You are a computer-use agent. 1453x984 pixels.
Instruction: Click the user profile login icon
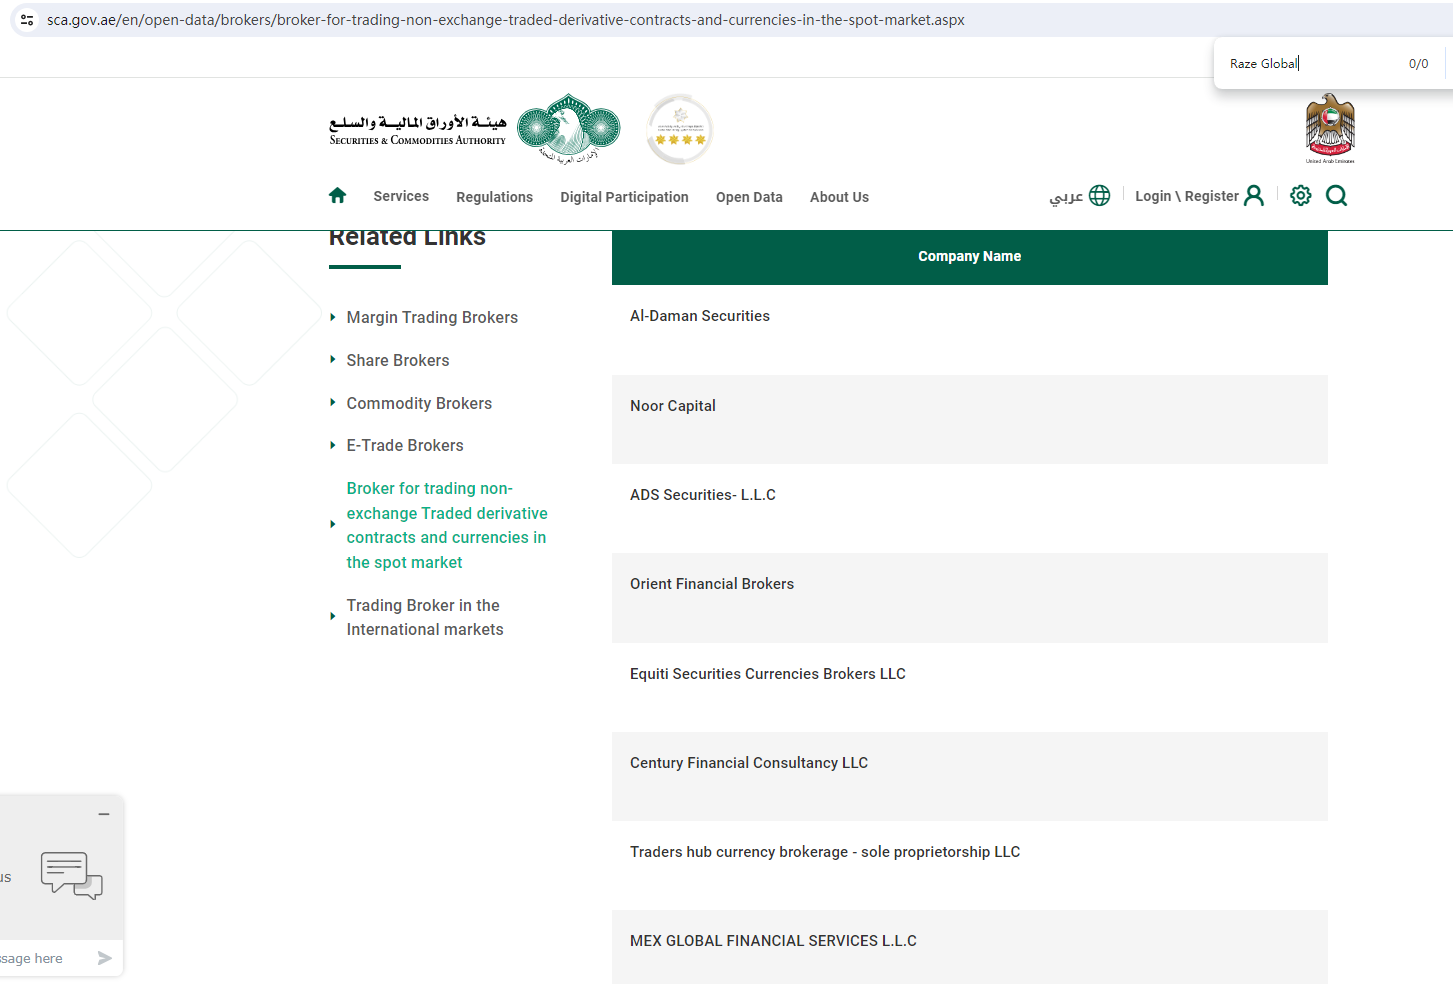pyautogui.click(x=1254, y=196)
